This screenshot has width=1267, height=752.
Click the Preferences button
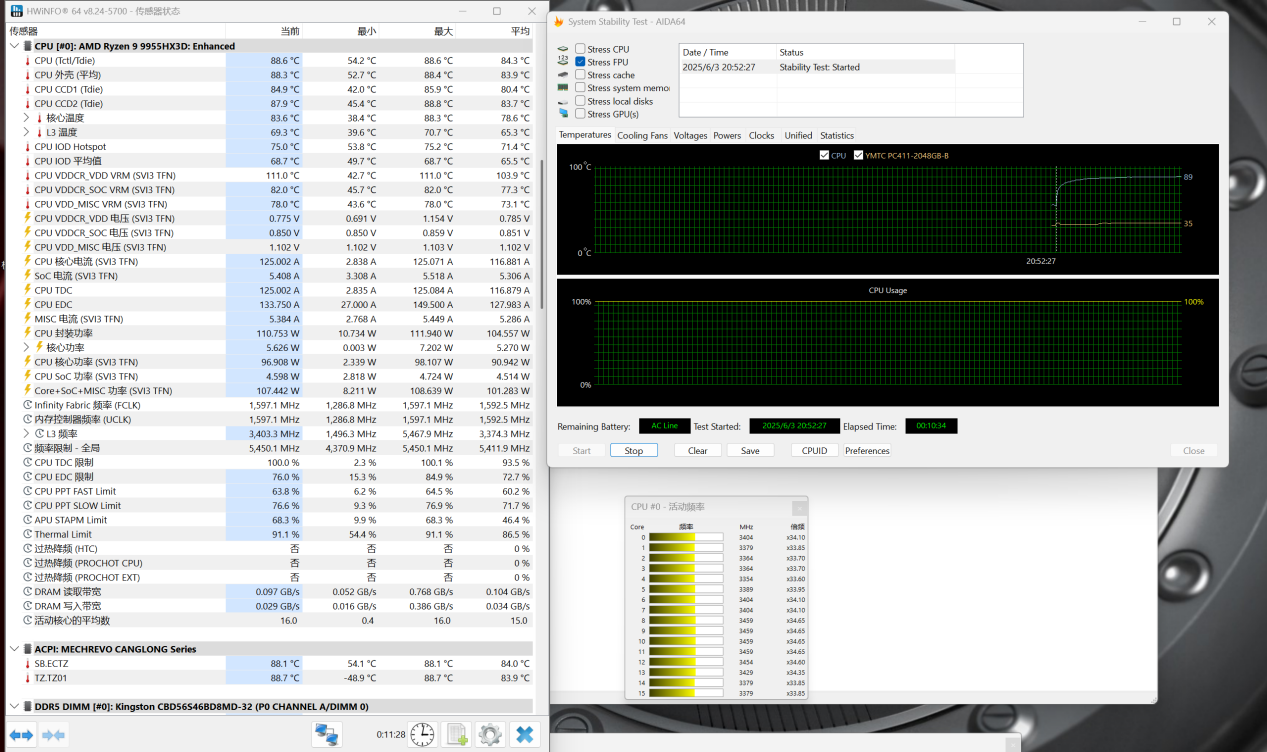(866, 451)
